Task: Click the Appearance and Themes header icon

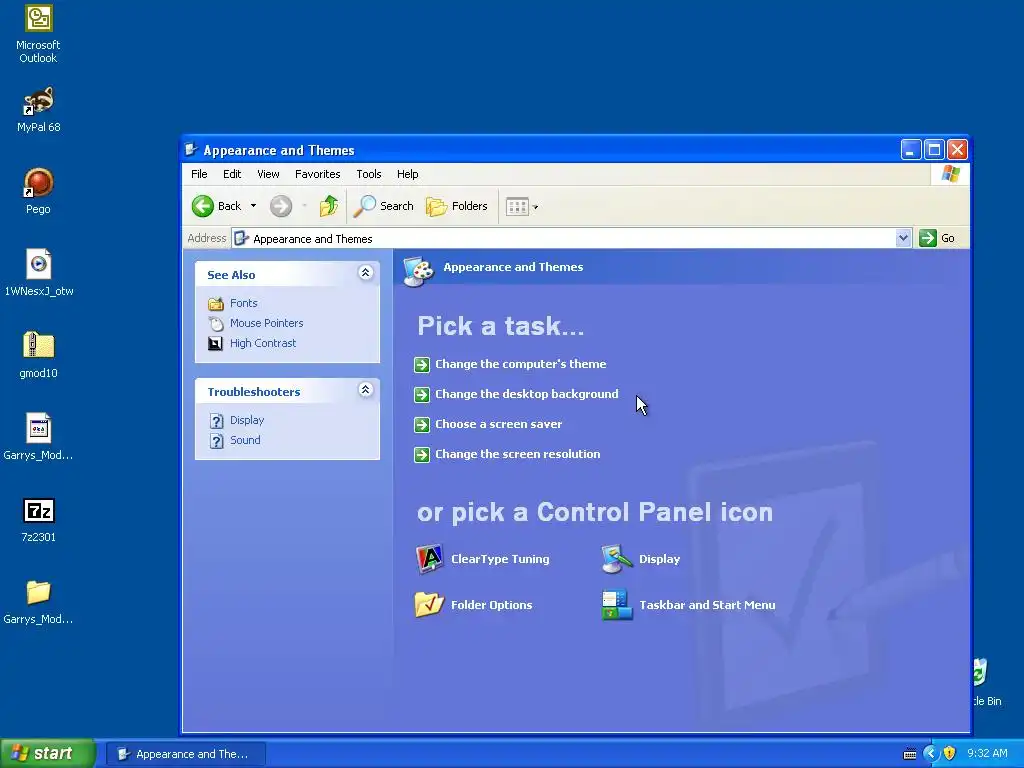Action: pyautogui.click(x=418, y=271)
